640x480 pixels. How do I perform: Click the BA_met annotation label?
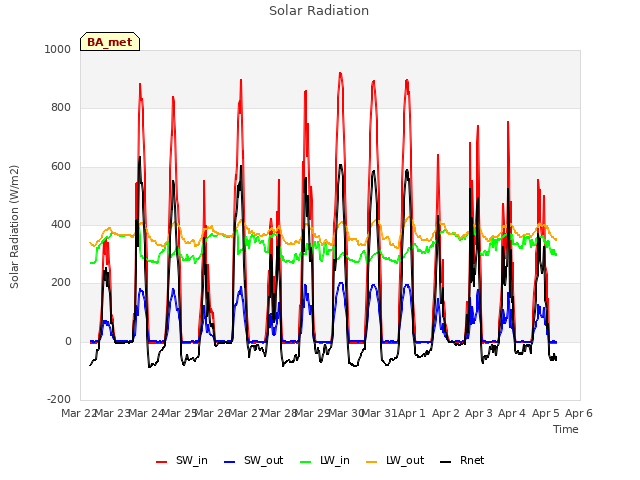coord(110,42)
